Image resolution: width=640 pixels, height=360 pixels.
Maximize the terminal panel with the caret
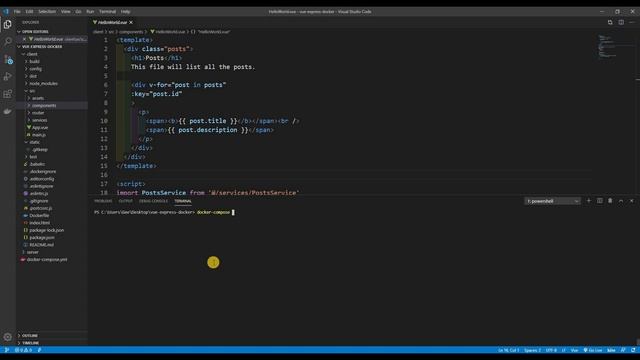621,201
